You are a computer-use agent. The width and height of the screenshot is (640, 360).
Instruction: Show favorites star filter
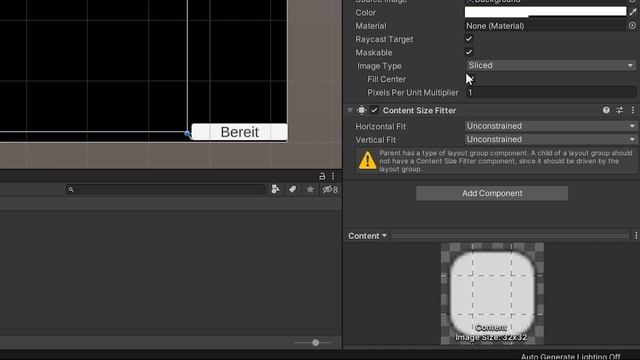click(310, 189)
